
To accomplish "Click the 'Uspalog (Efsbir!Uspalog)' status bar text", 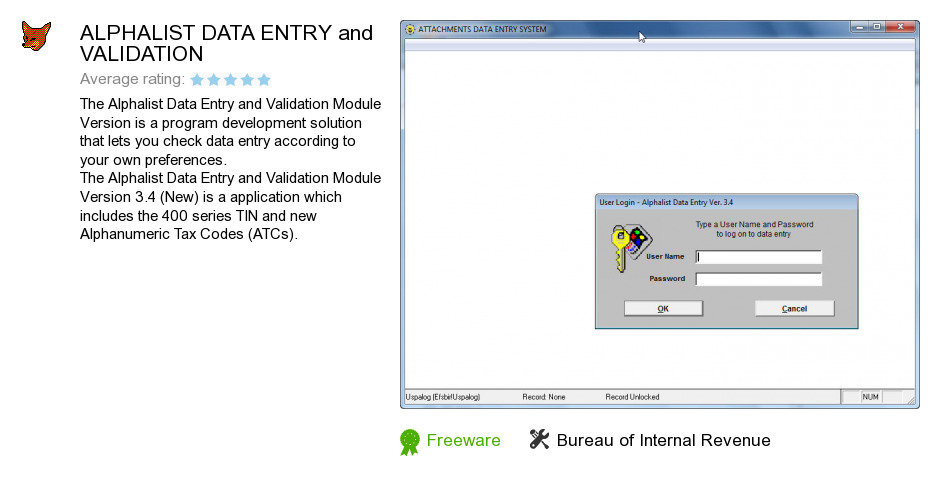I will pyautogui.click(x=442, y=397).
